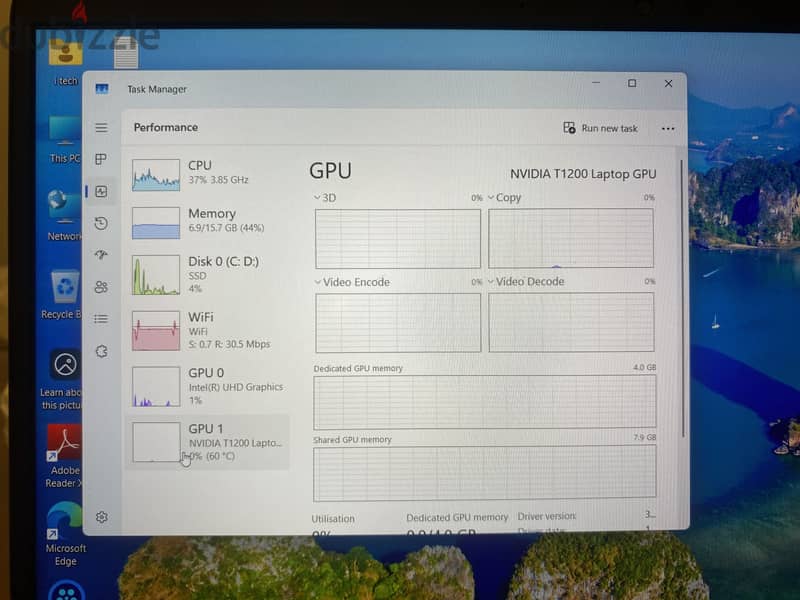Open the 3D engine dropdown

coord(325,197)
